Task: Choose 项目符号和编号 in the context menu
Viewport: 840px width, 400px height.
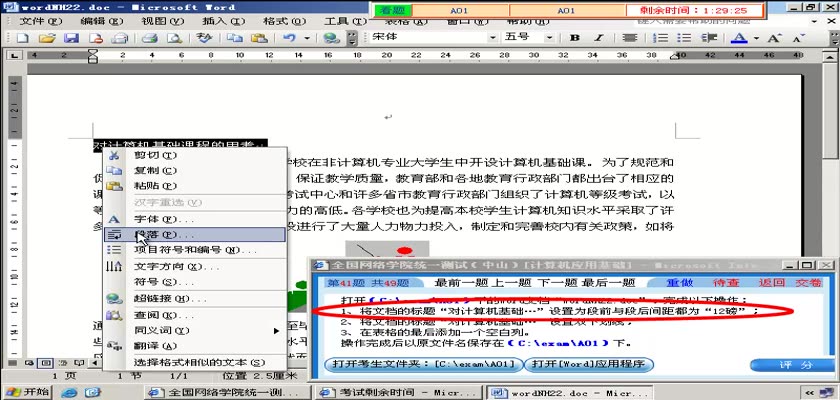Action: pyautogui.click(x=195, y=250)
